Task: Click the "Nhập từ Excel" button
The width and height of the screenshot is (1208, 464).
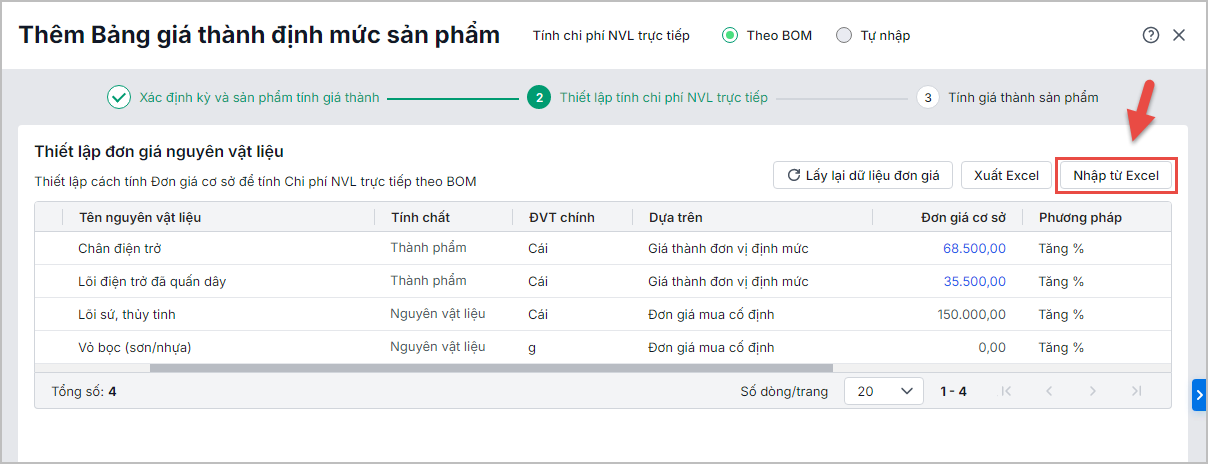Action: tap(1116, 176)
